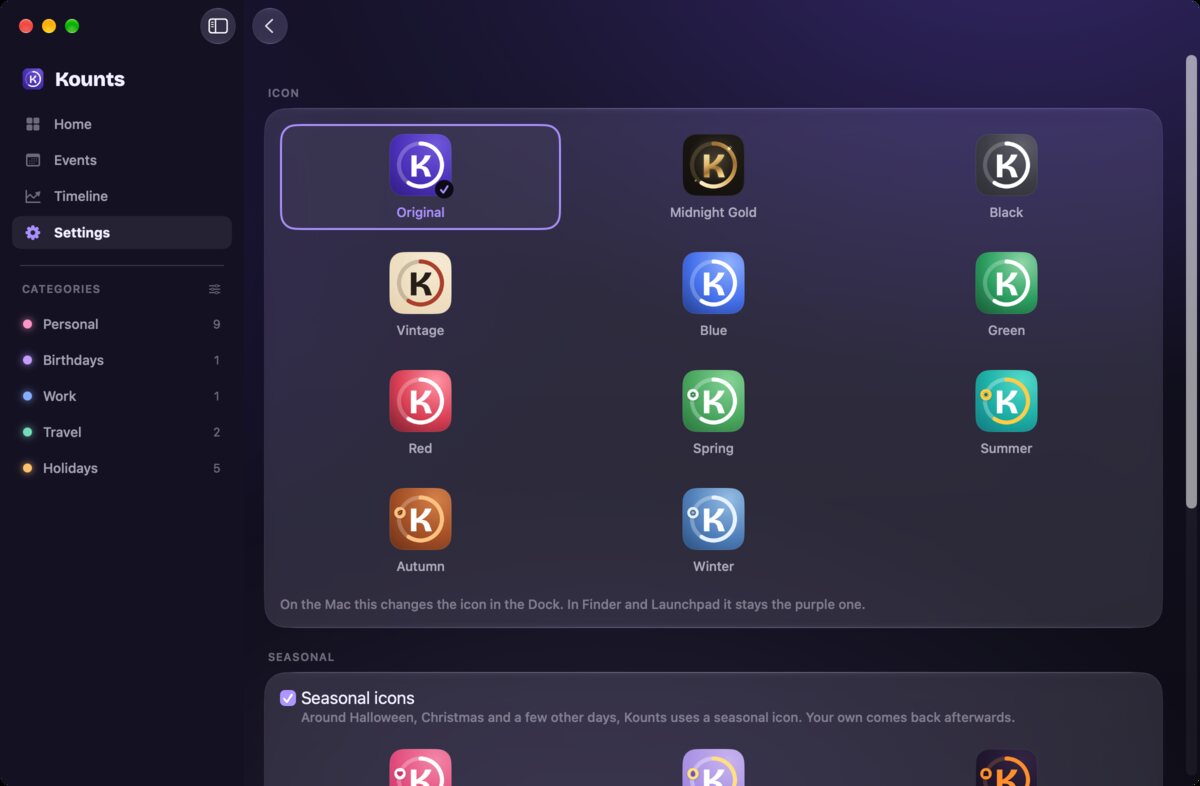Screen dimensions: 1200x786
Task: Show the Travel category
Action: [x=122, y=432]
